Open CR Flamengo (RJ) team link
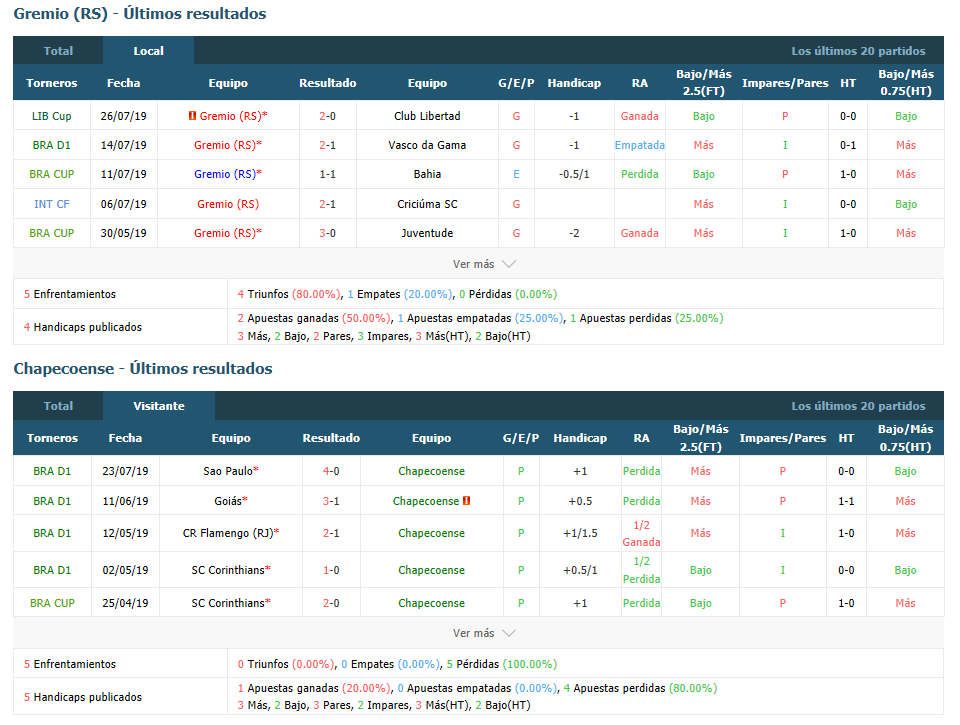Screen dimensions: 960x725 228,533
